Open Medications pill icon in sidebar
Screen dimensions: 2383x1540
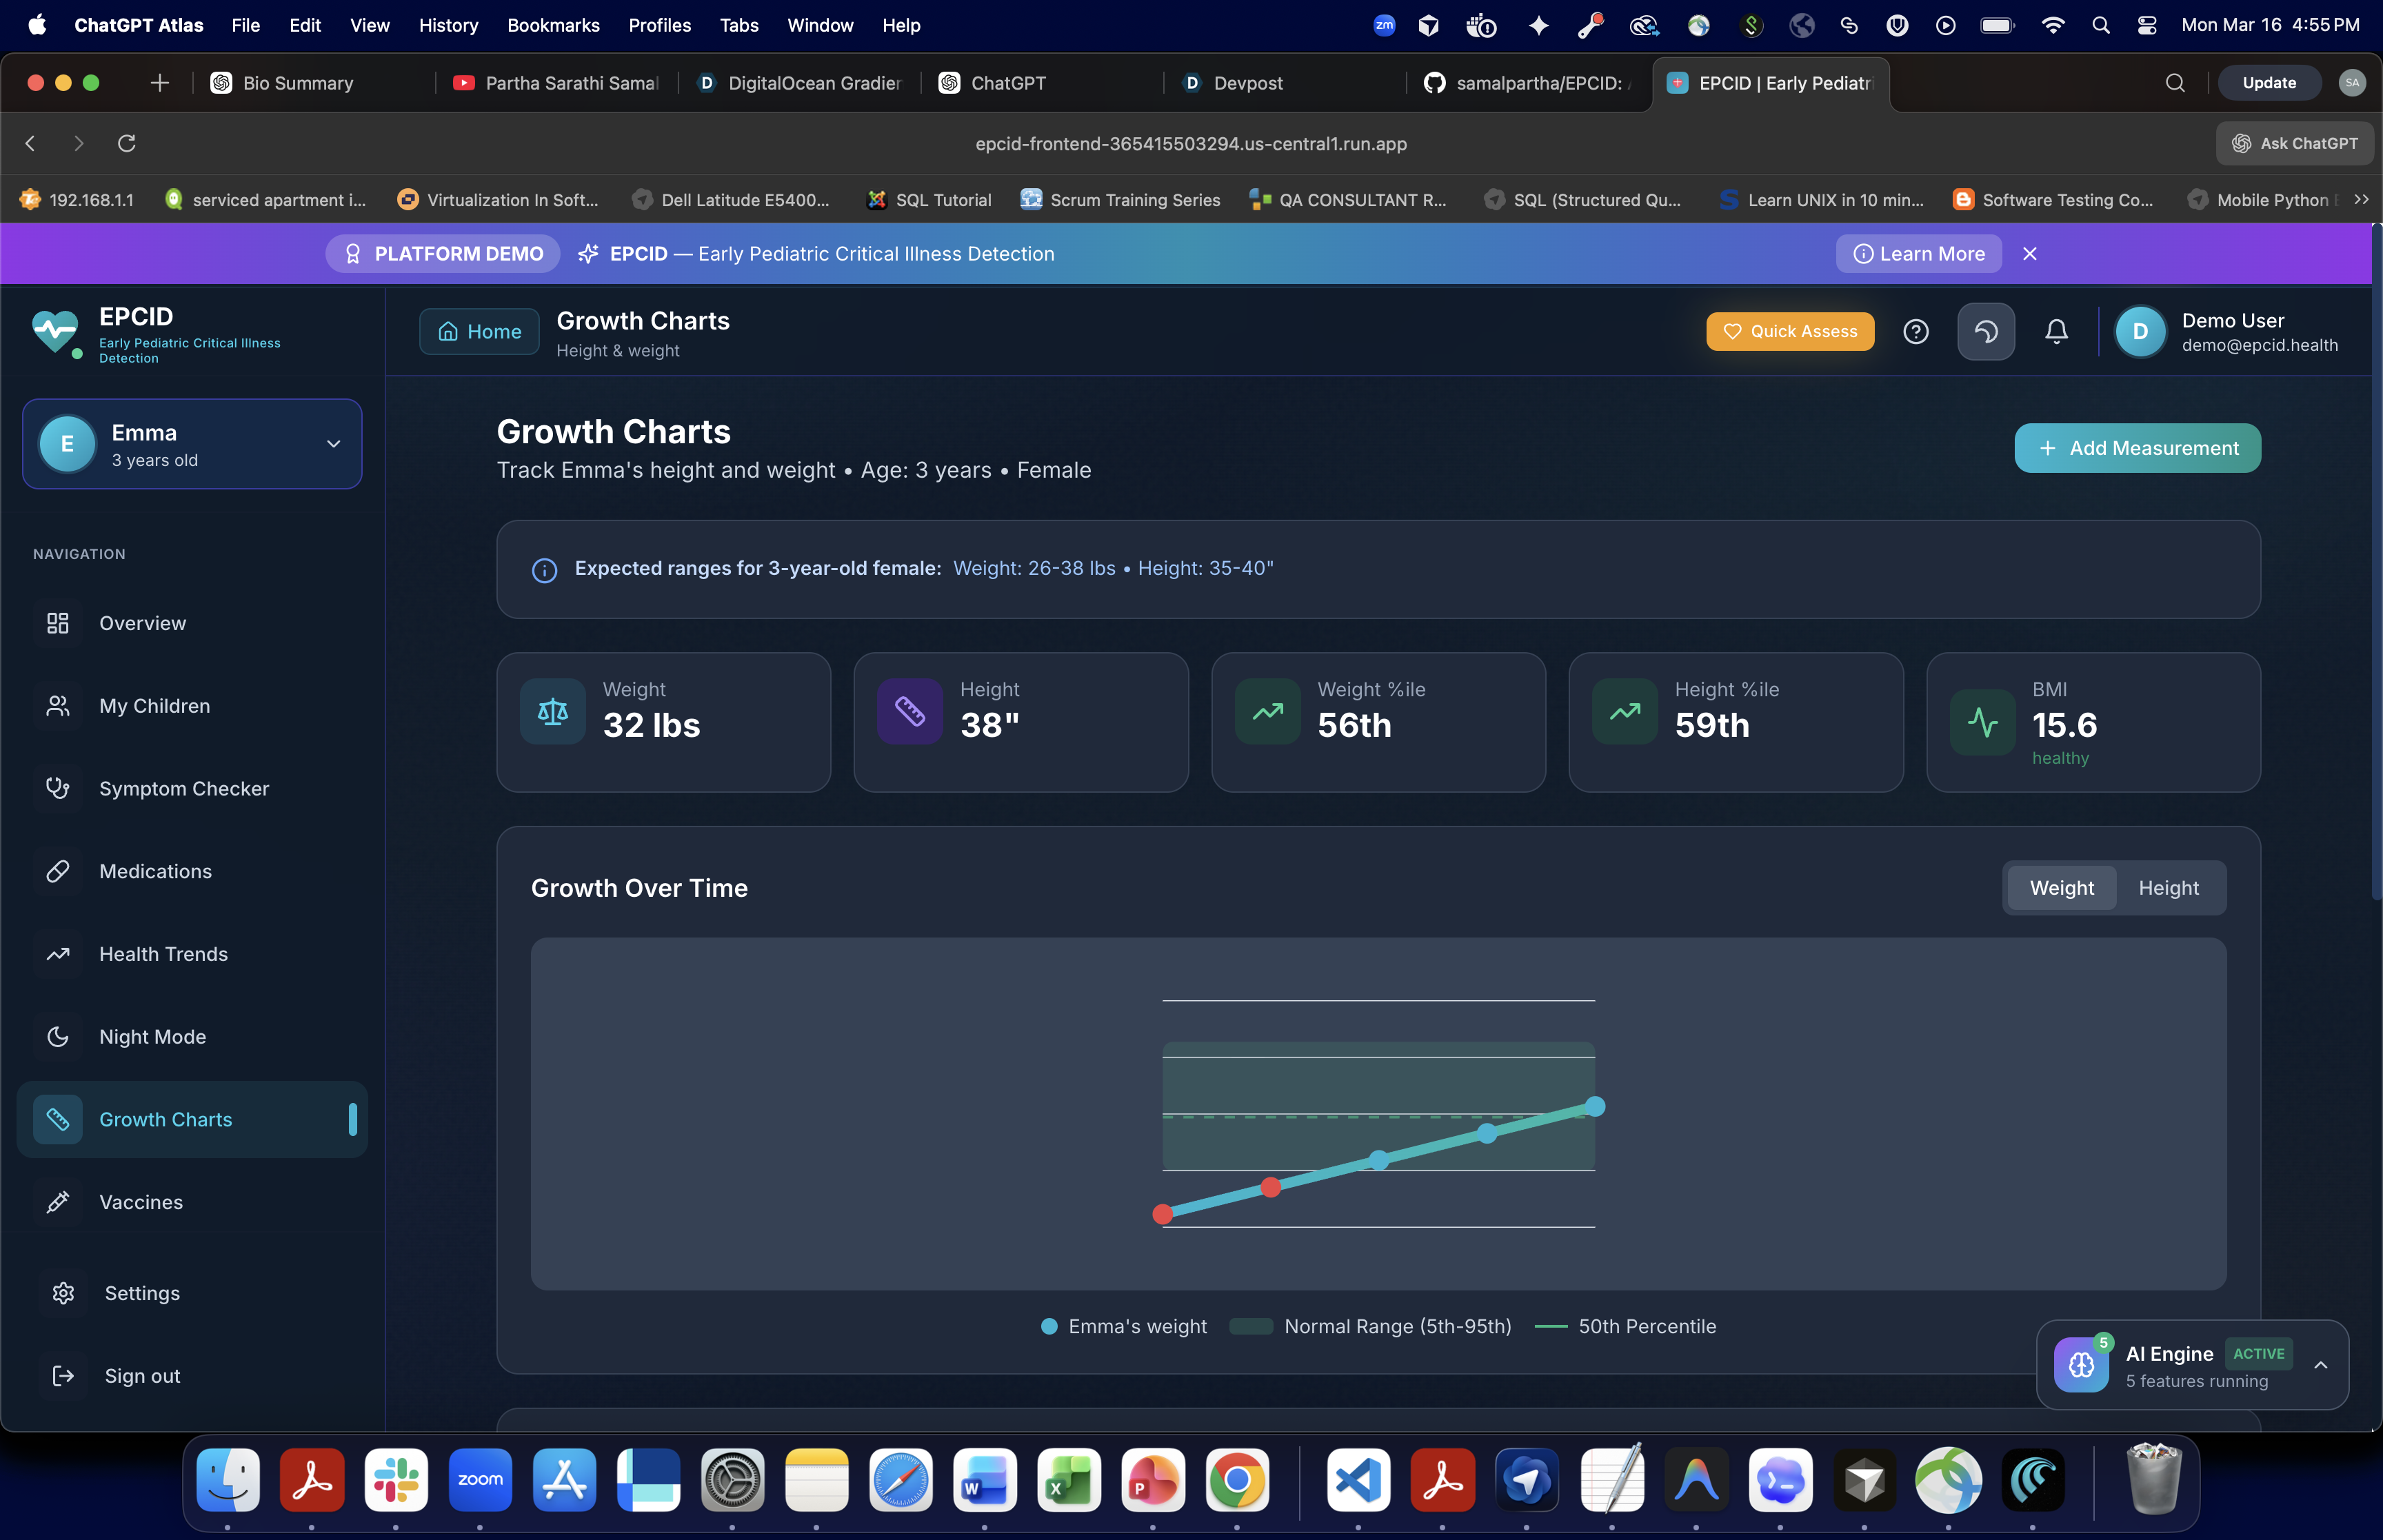pos(58,871)
